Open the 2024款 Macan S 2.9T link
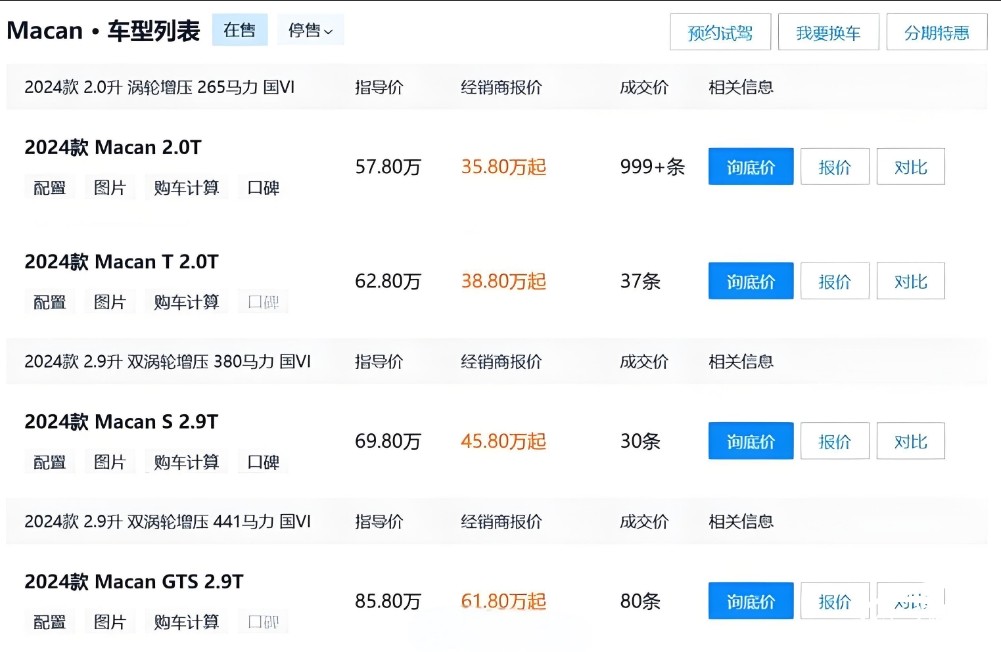1001x652 pixels. tap(121, 422)
